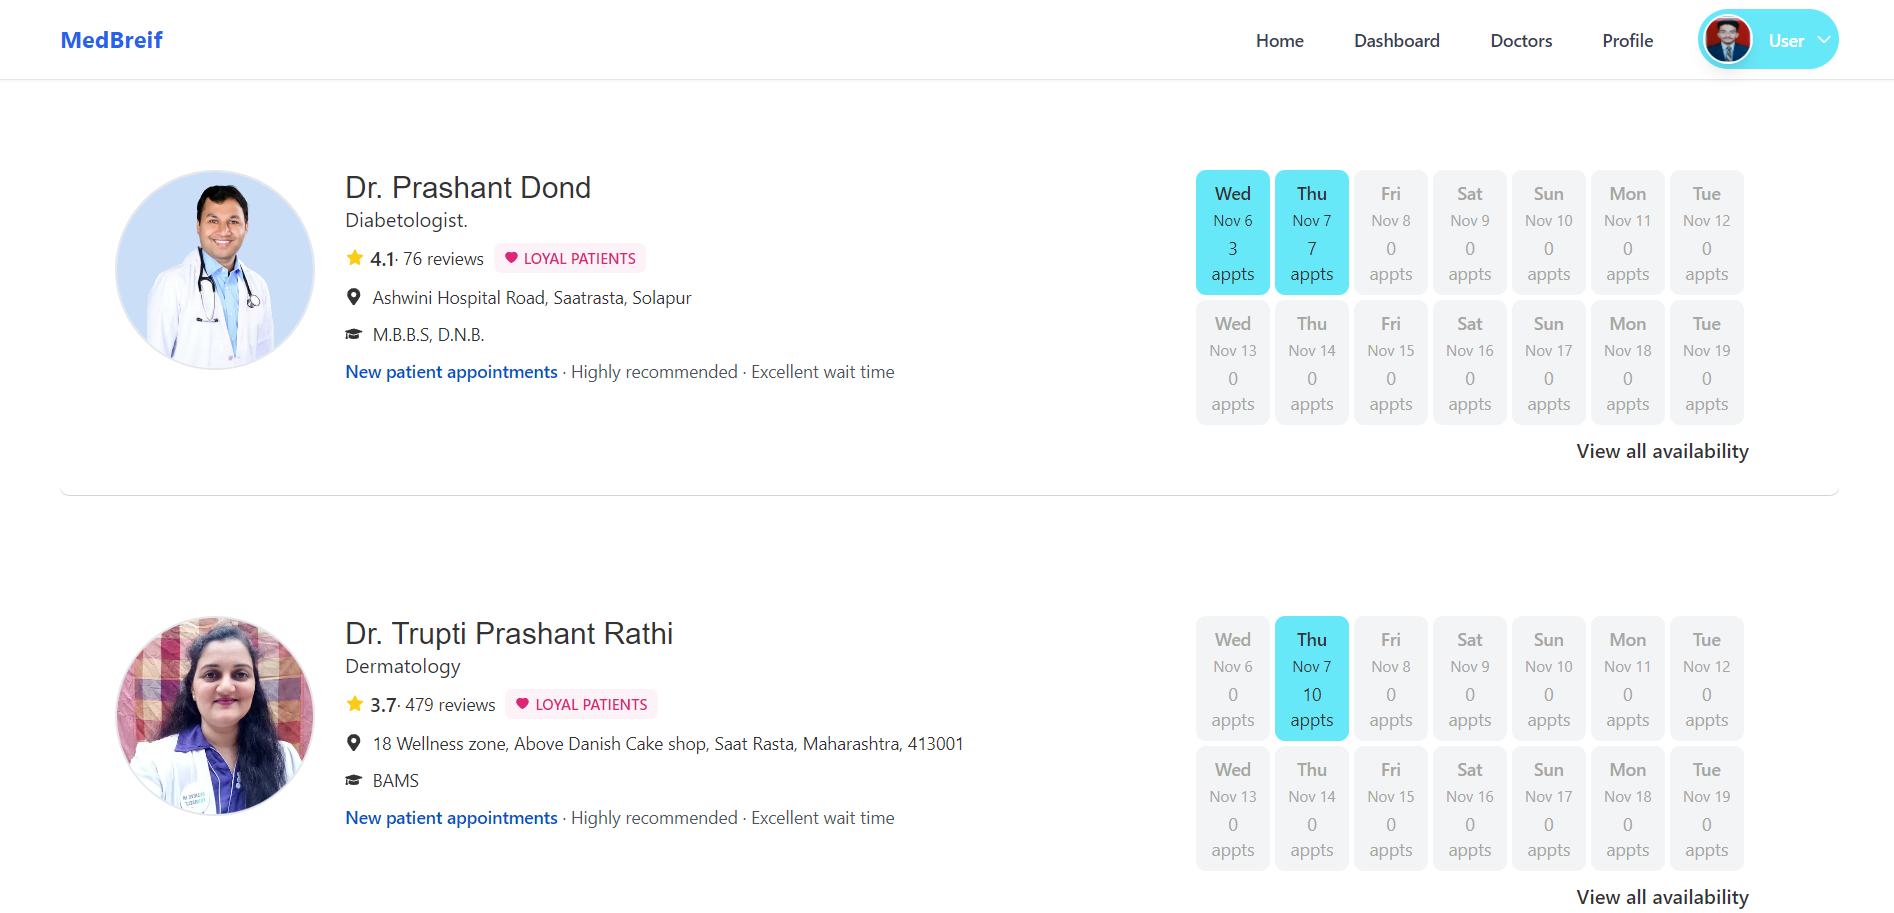Open New patient appointments for Dr. Prashant Dond
1894x913 pixels.
(450, 371)
